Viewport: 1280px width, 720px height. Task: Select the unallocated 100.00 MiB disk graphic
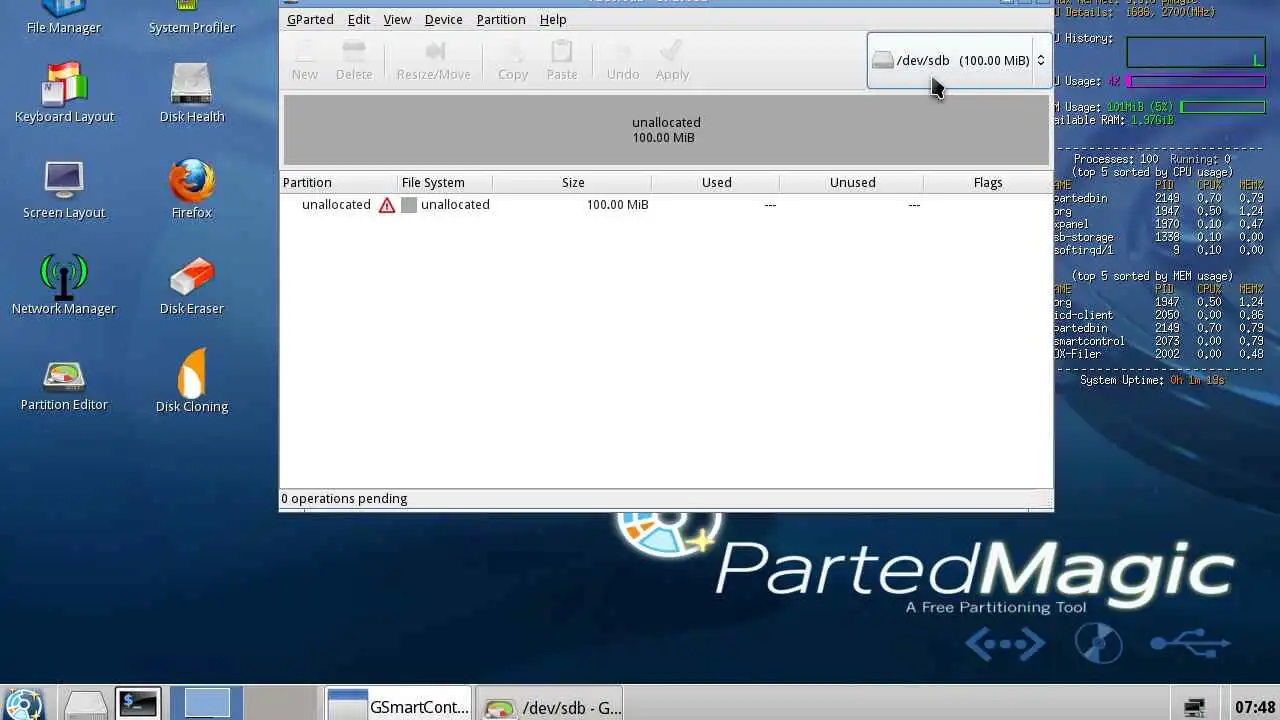click(666, 130)
